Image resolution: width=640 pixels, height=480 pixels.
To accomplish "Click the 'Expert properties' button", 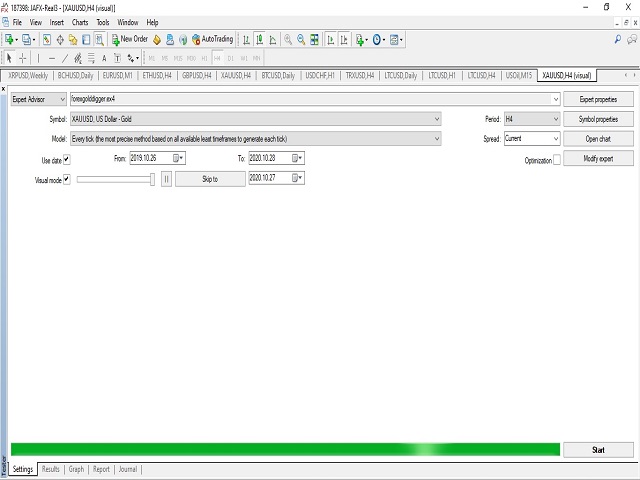I will click(x=598, y=100).
